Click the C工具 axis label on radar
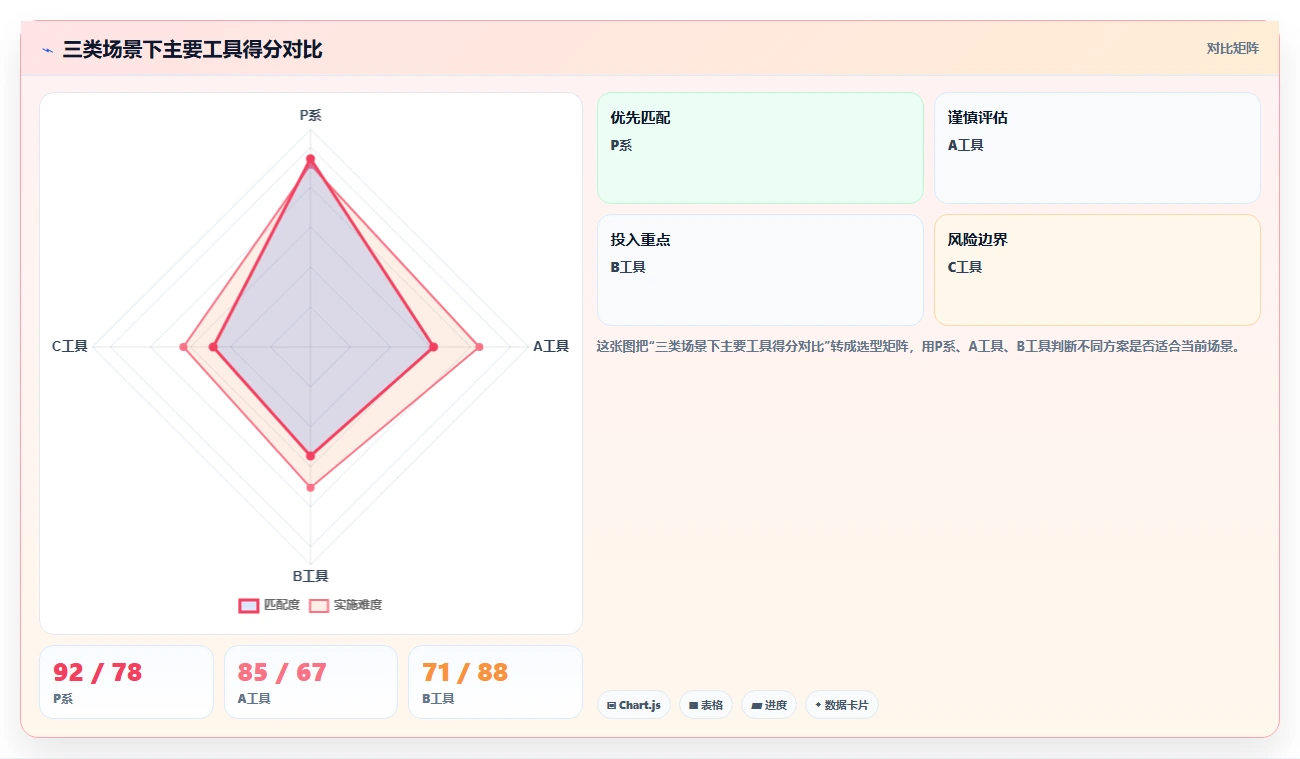Viewport: 1300px width, 759px height. click(70, 347)
